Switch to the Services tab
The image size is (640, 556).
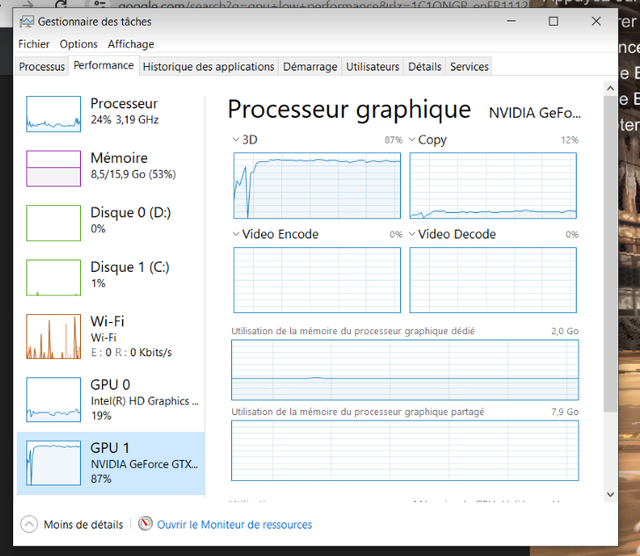tap(469, 67)
